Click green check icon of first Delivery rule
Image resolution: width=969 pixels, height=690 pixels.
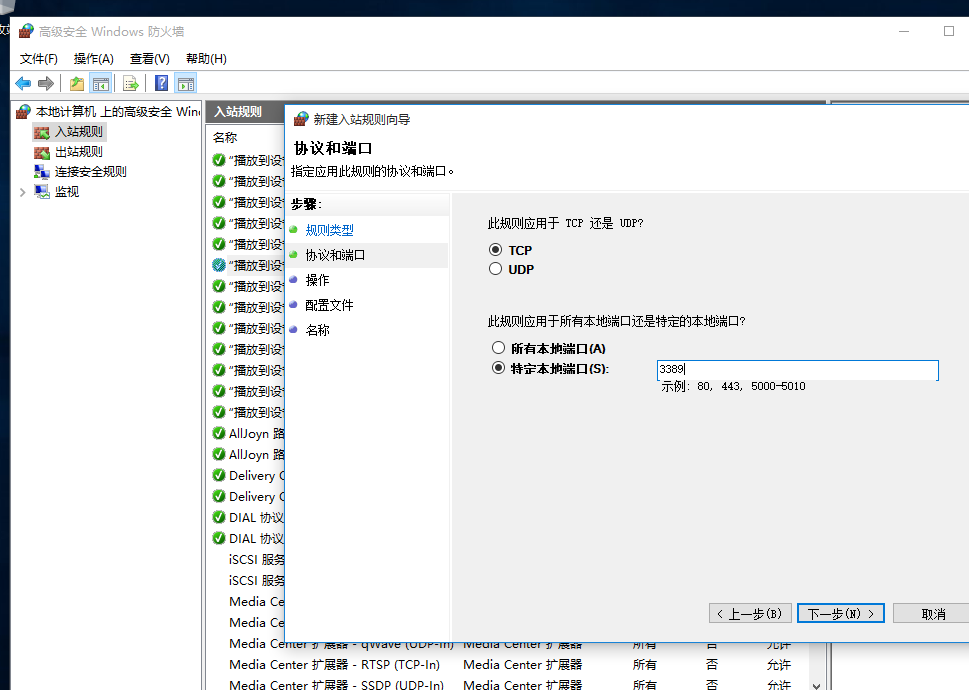coord(219,475)
